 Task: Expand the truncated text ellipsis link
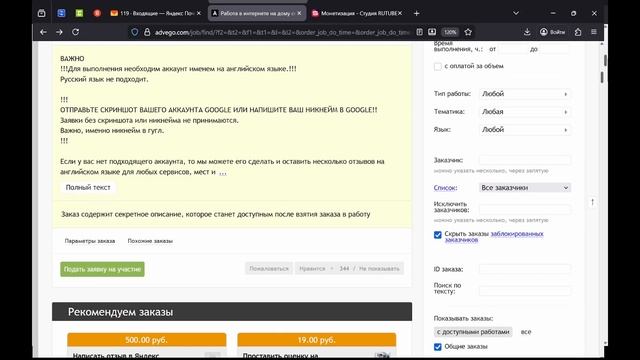222,173
